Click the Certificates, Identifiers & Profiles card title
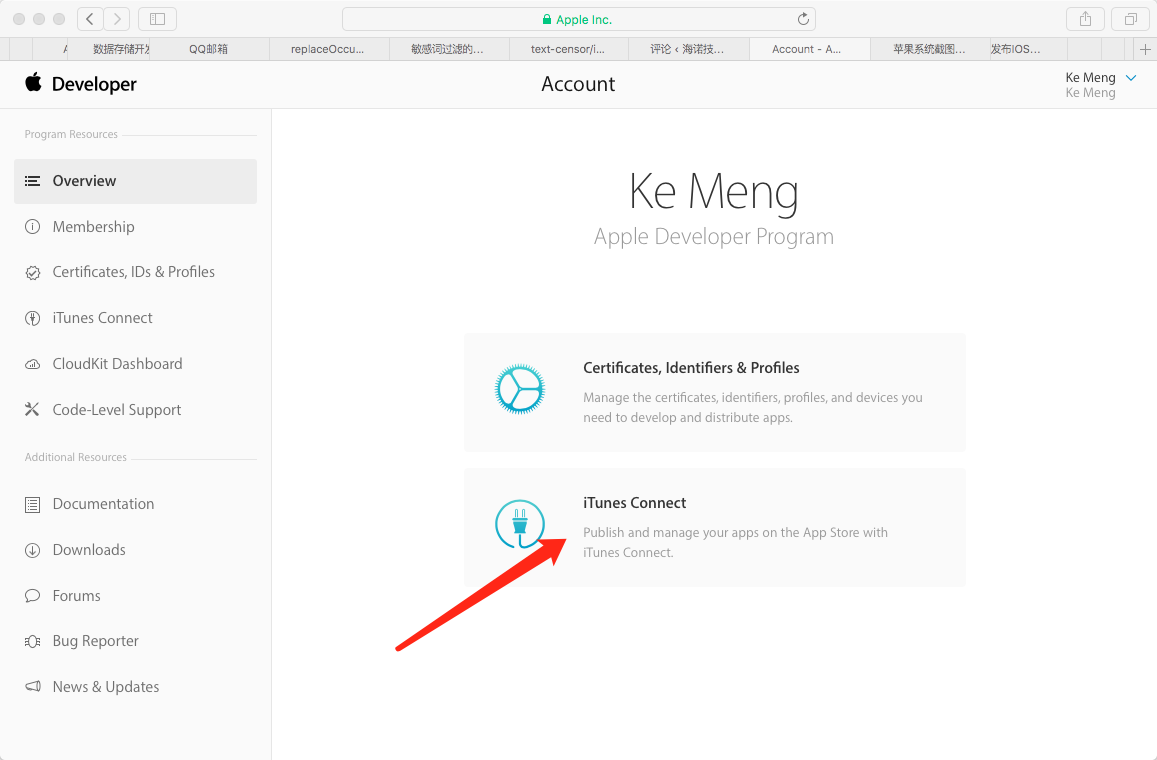The image size is (1157, 760). pos(691,367)
